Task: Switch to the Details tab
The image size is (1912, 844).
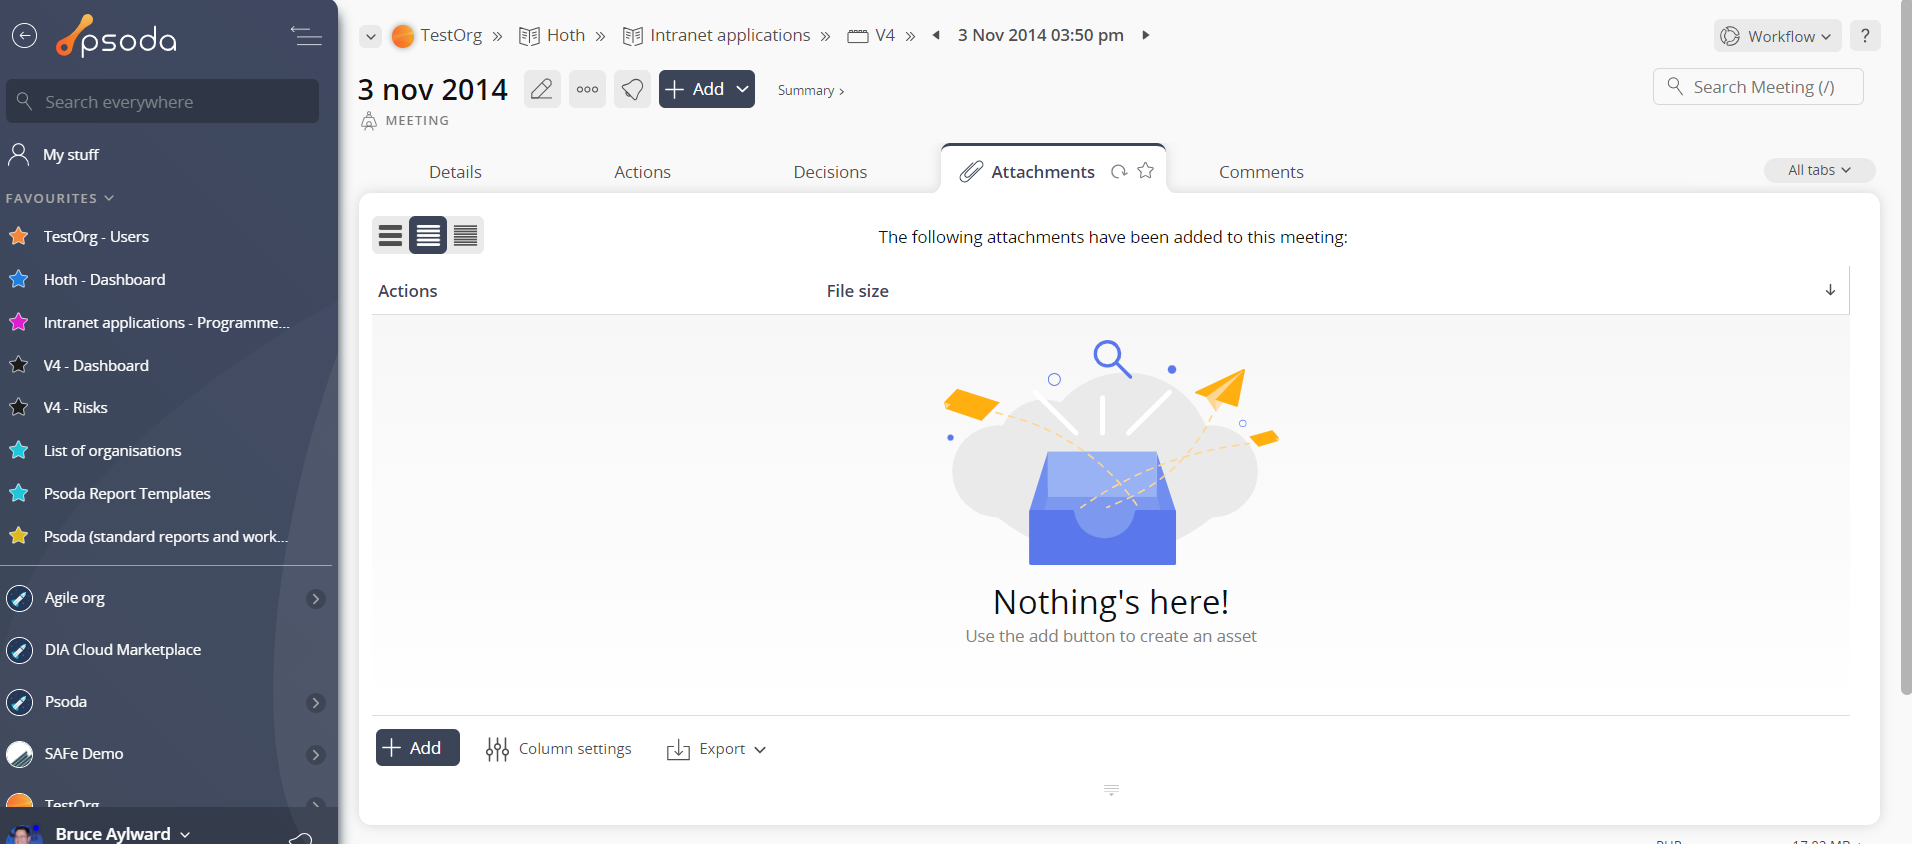Action: tap(455, 172)
